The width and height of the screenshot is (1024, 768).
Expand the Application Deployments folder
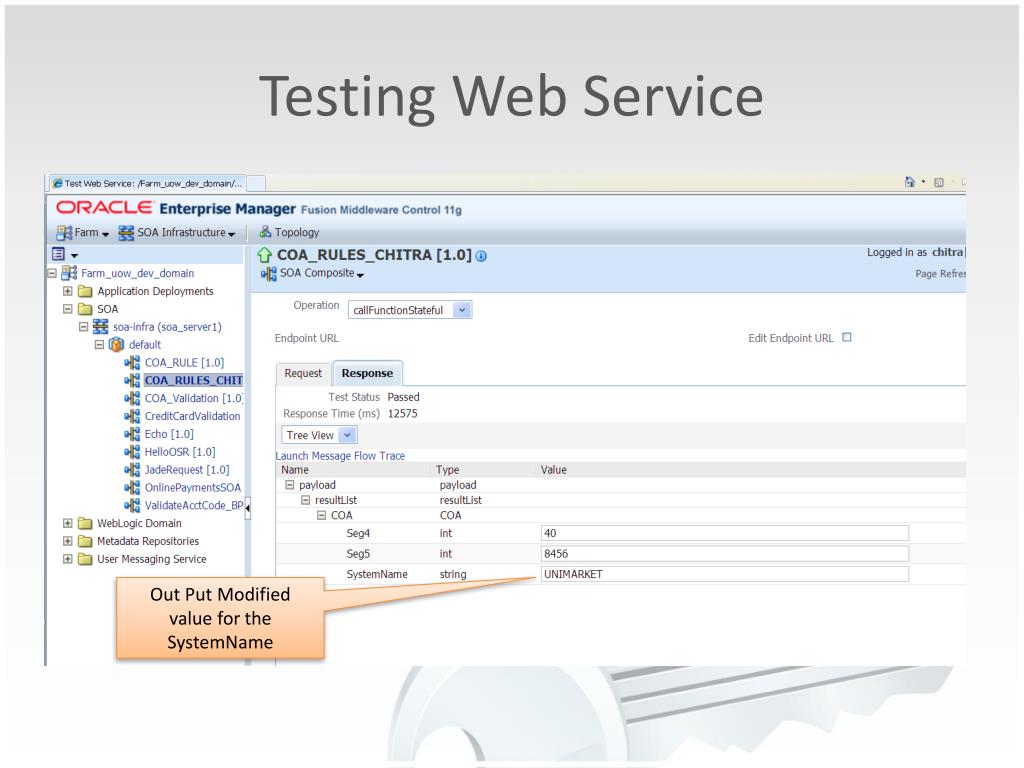click(x=67, y=291)
